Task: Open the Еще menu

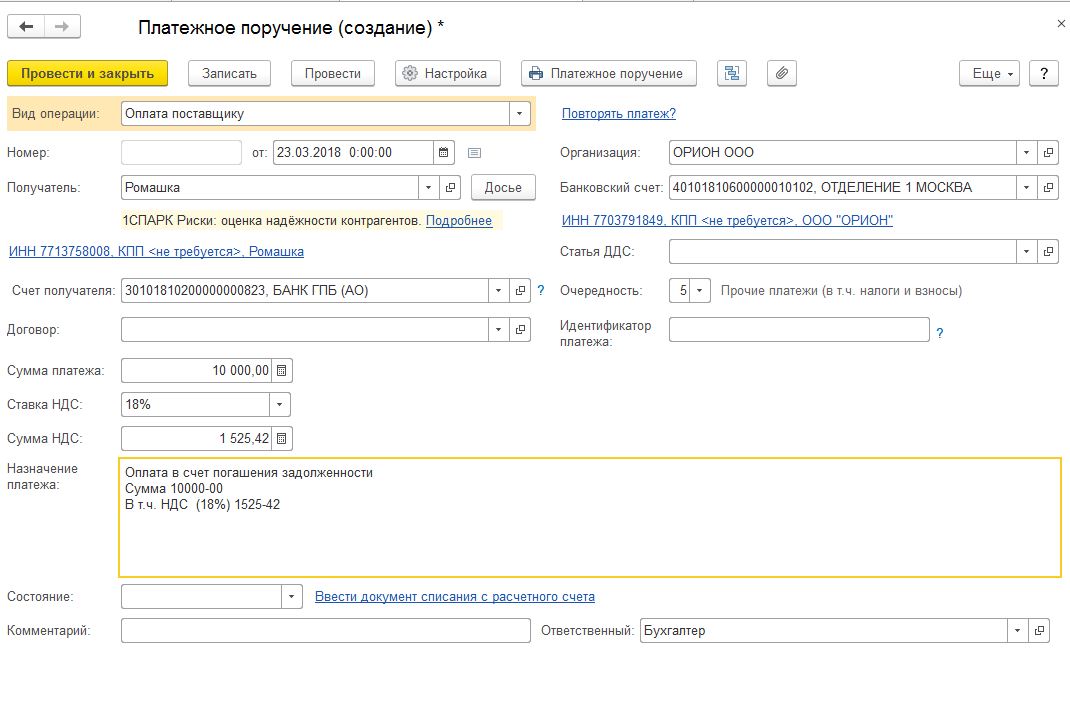Action: pyautogui.click(x=988, y=73)
